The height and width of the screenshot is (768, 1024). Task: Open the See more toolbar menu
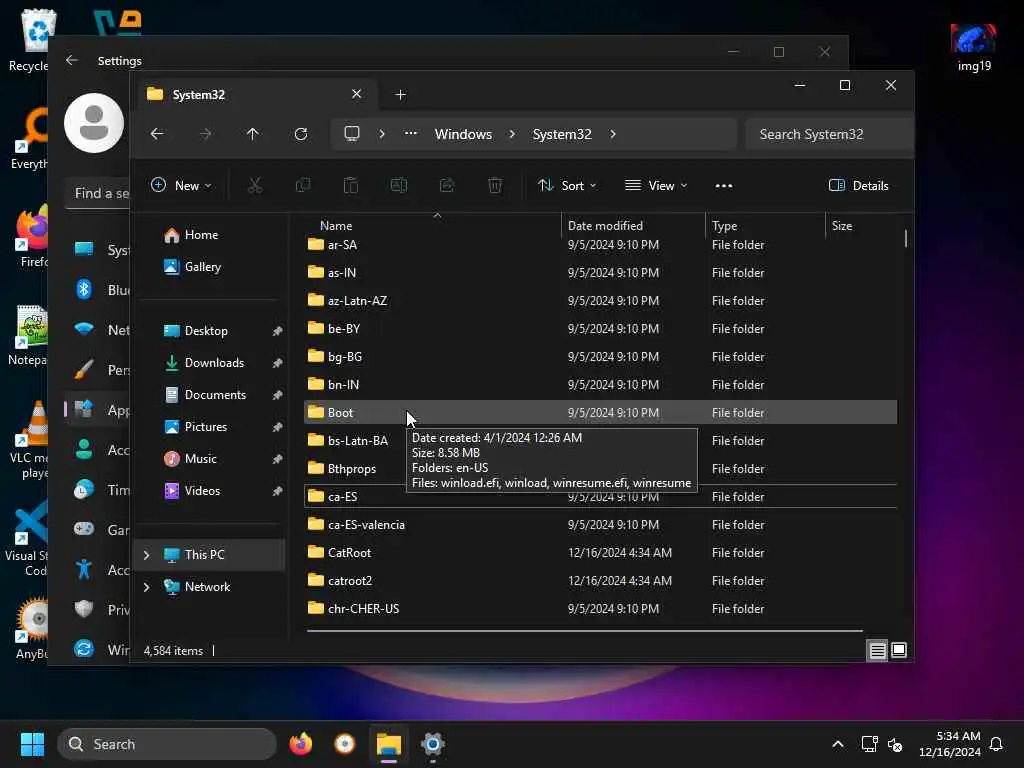pyautogui.click(x=724, y=185)
